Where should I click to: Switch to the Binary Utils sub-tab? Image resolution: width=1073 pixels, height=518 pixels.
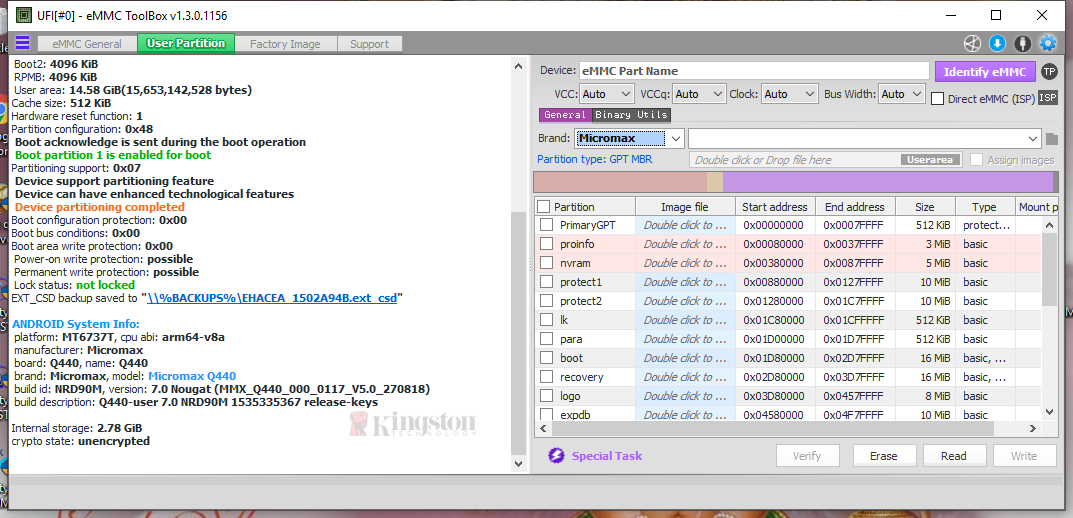tap(631, 115)
